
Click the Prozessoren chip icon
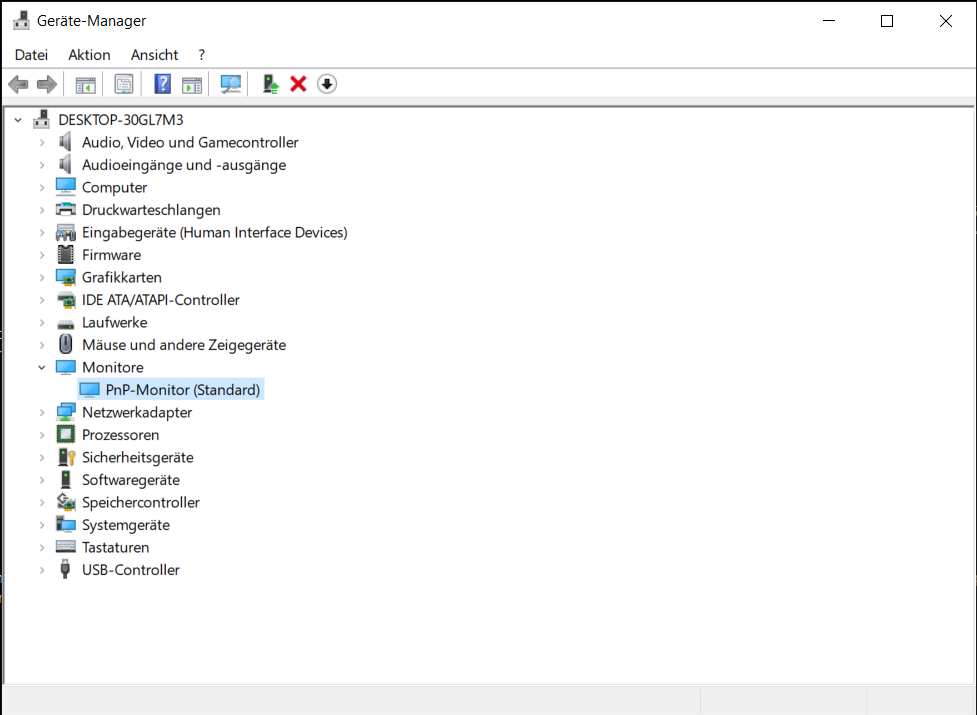65,435
